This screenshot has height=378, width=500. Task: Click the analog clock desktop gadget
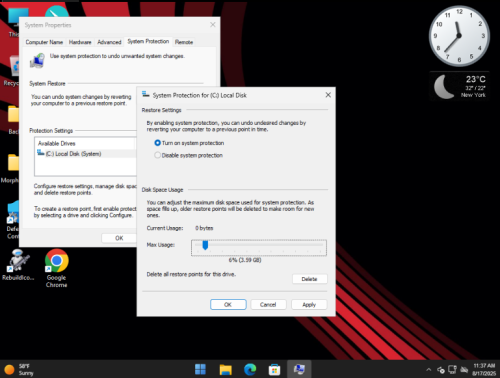pyautogui.click(x=459, y=36)
